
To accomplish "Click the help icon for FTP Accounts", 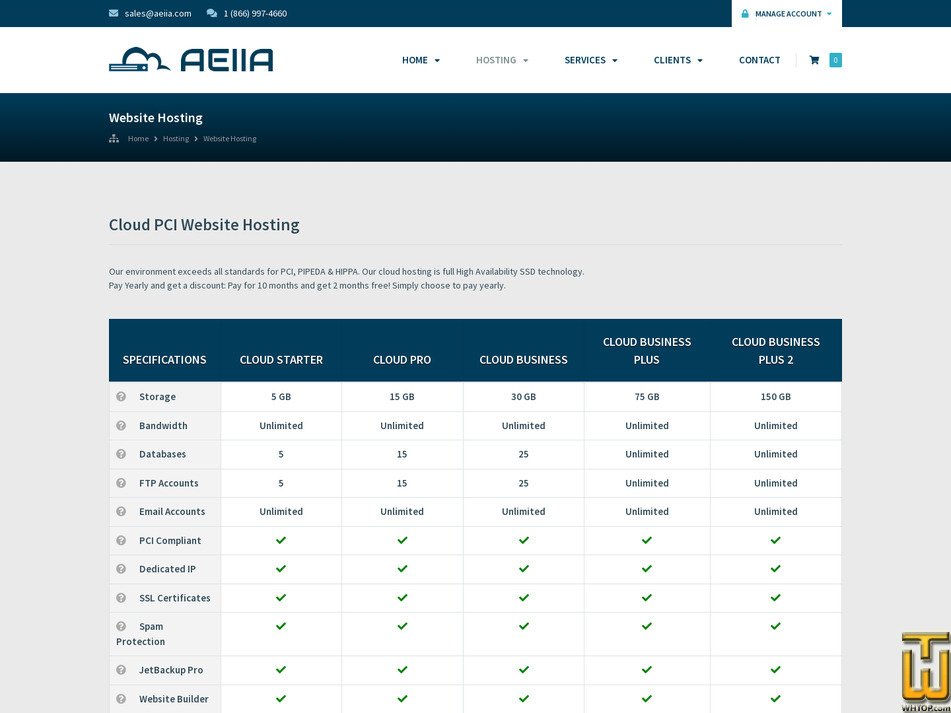I will pos(121,483).
